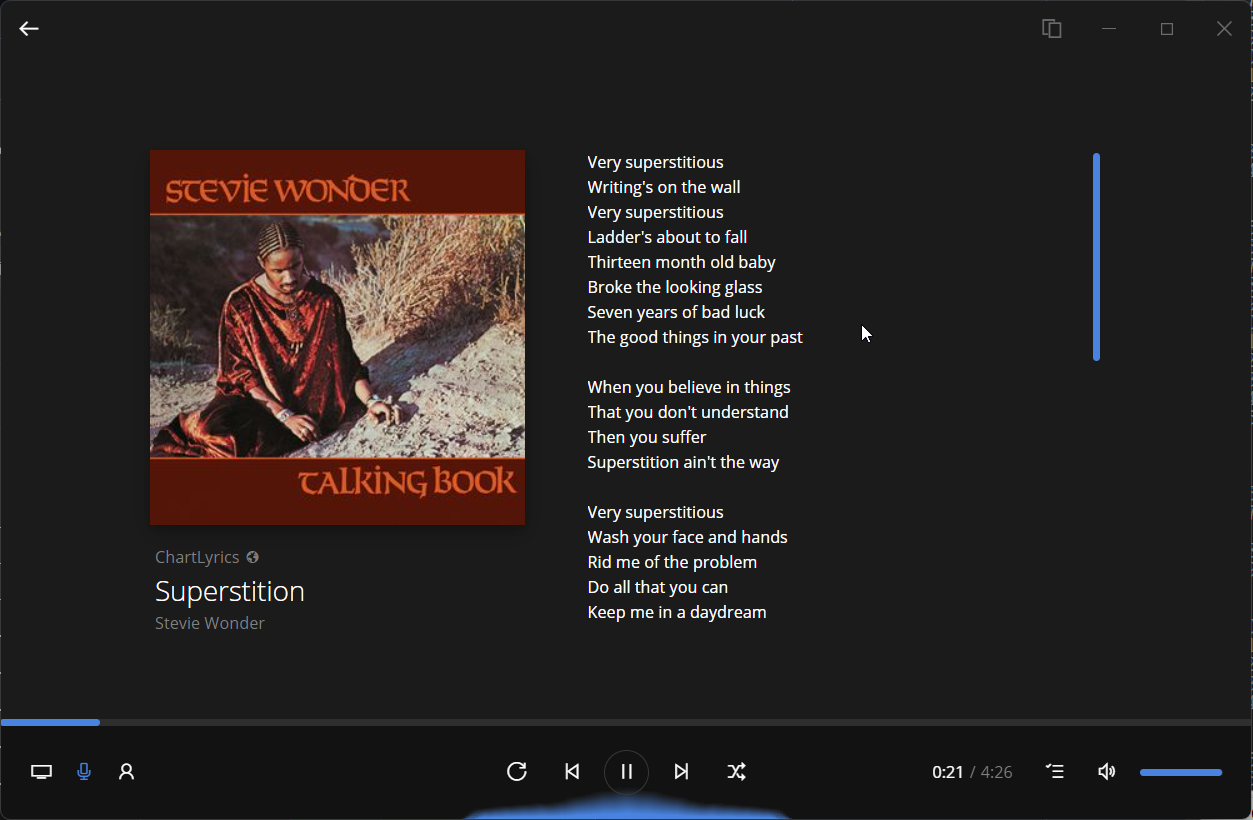This screenshot has height=820, width=1253.
Task: Go back with the arrow button
Action: [x=29, y=29]
